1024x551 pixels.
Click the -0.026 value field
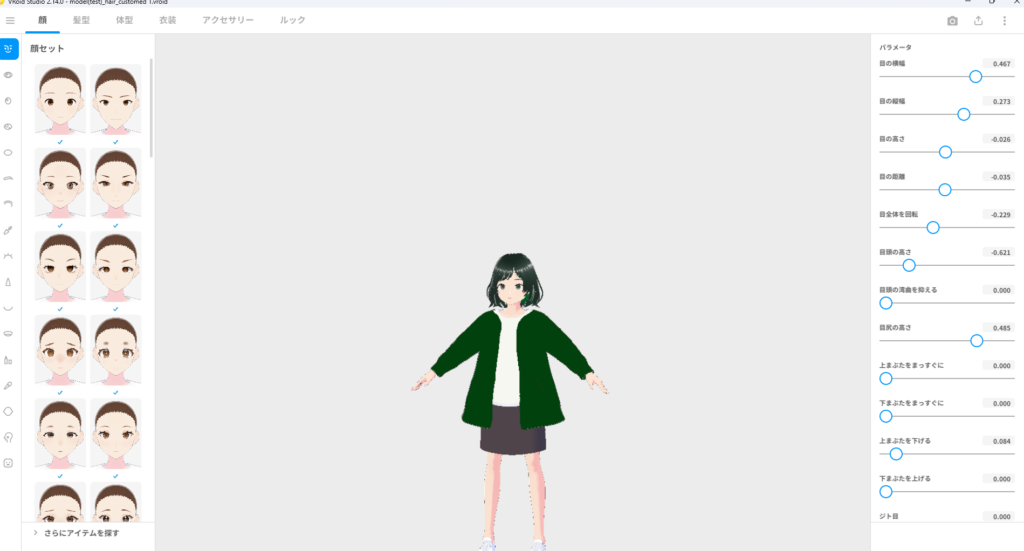point(998,139)
